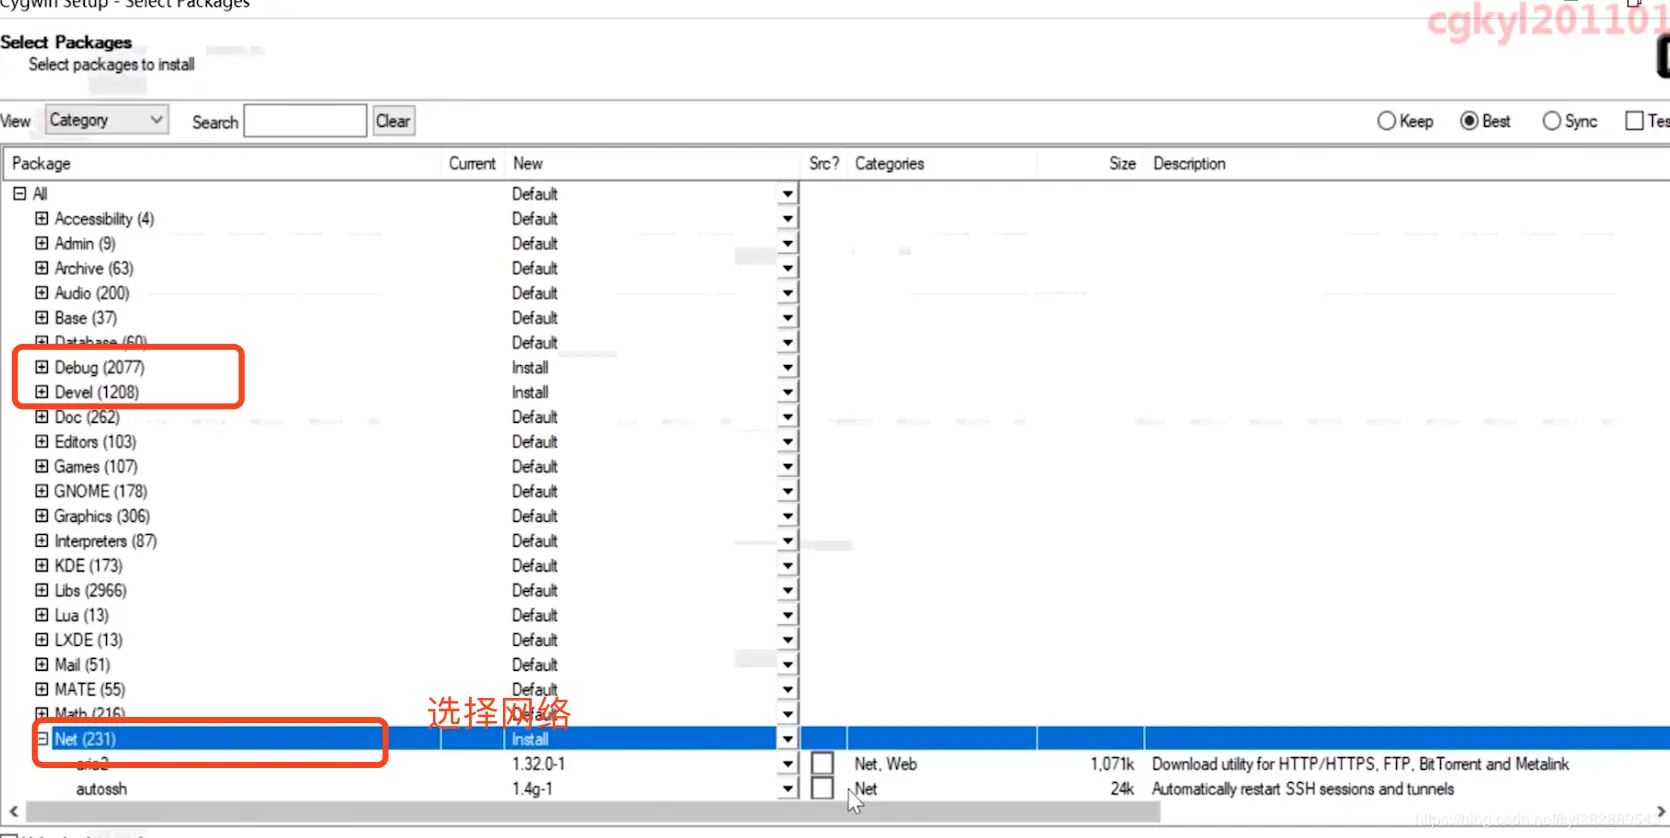The image size is (1670, 838).
Task: Open the New dropdown for Libs row
Action: 788,591
